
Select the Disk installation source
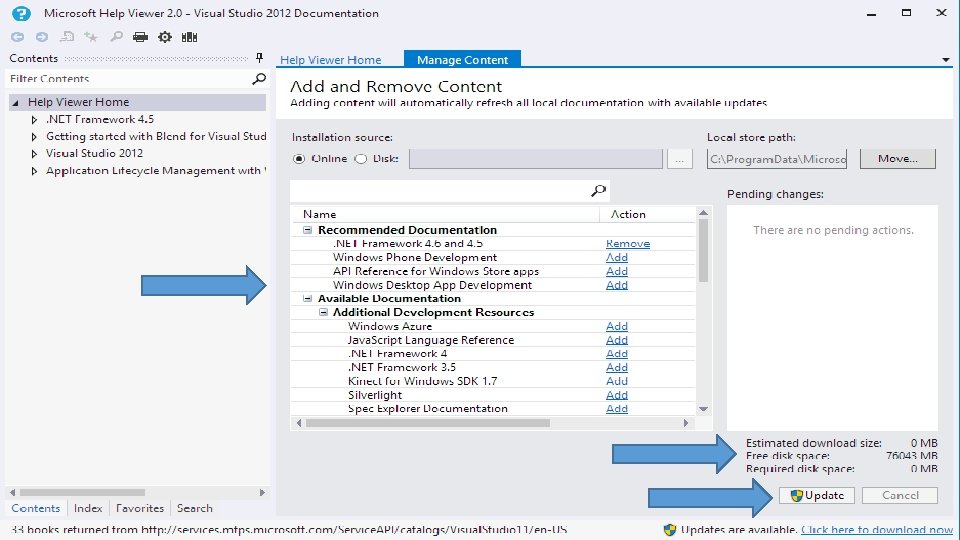tap(361, 159)
